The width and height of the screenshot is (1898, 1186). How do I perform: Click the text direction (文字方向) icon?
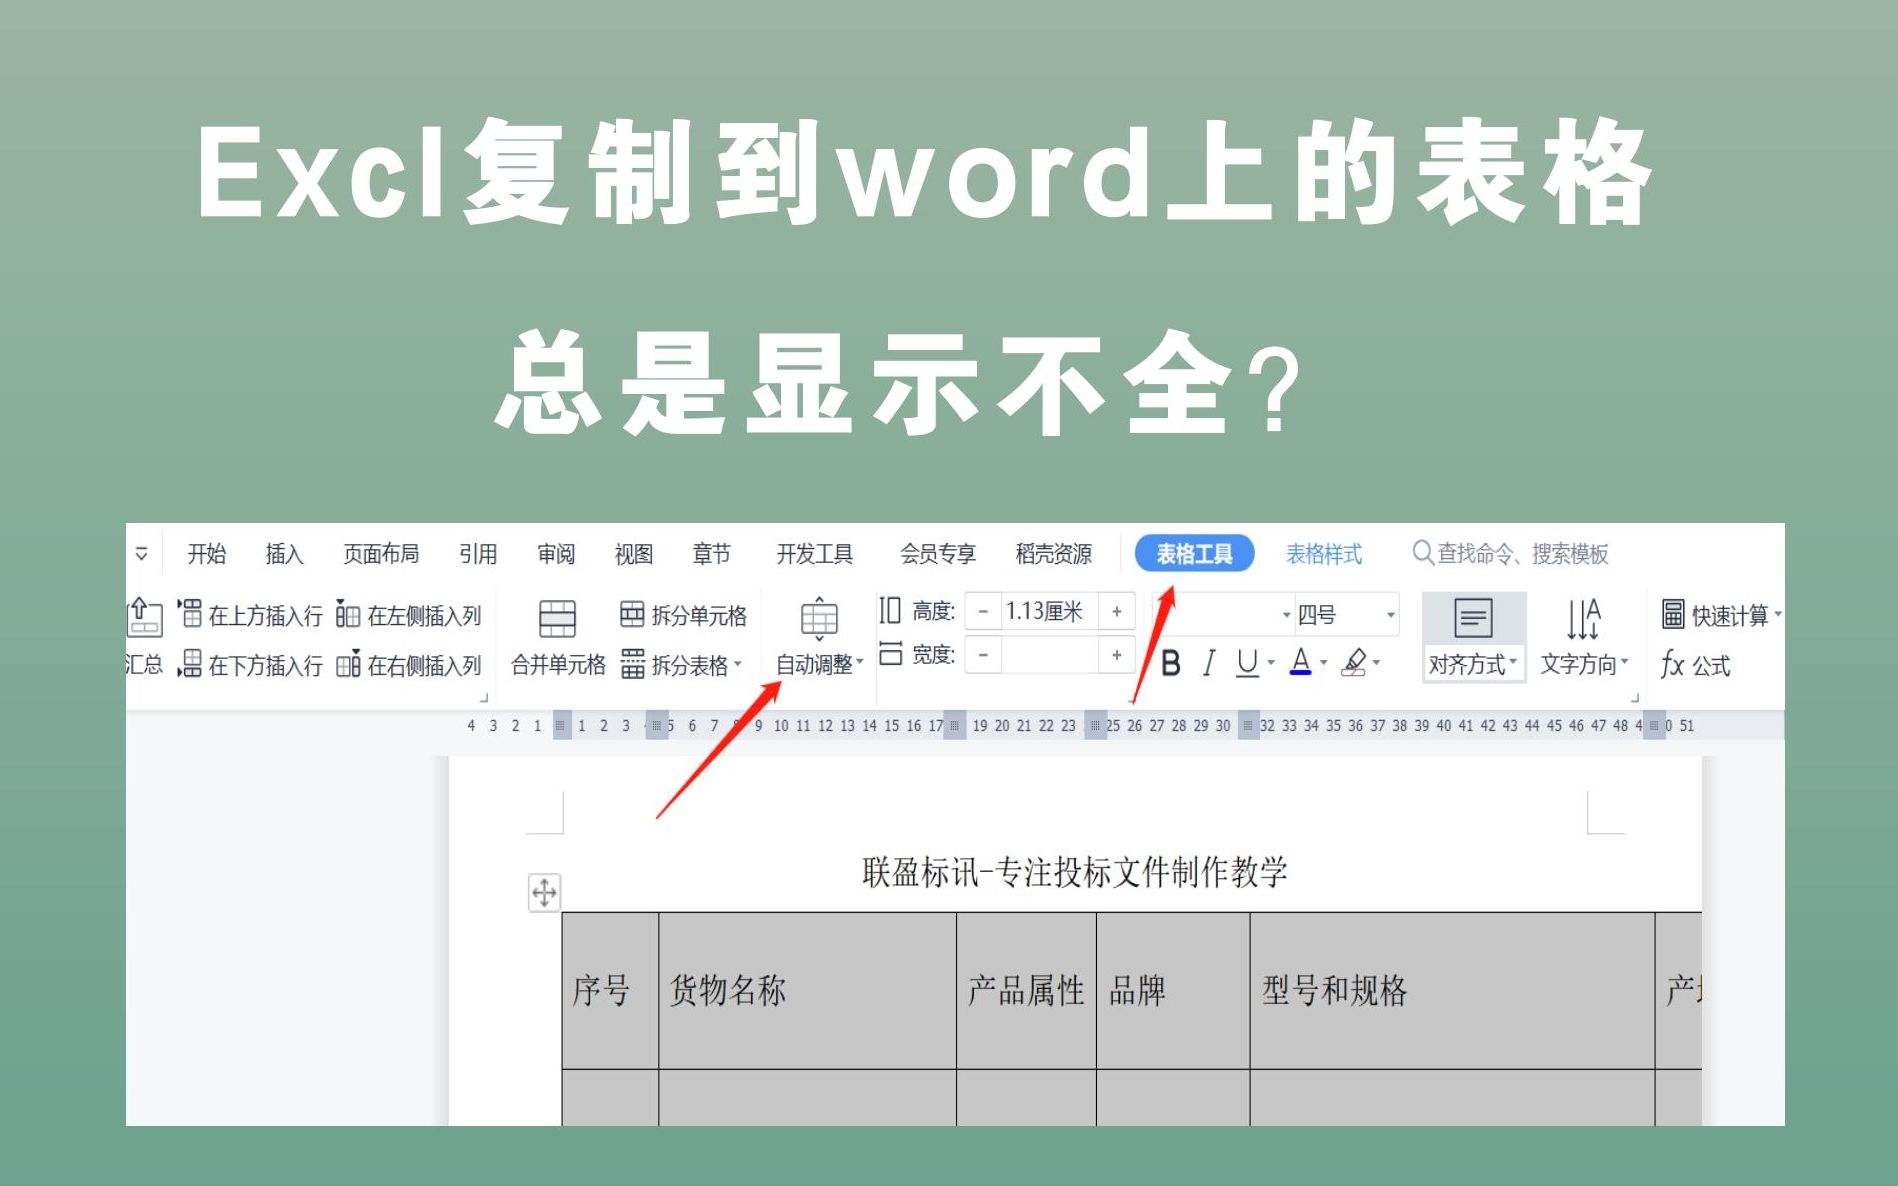pos(1583,619)
